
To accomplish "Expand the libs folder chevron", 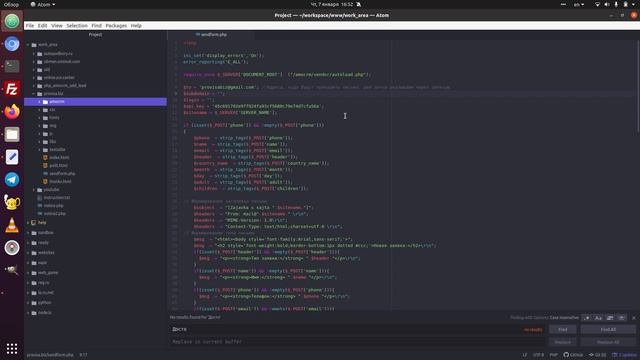I will coord(40,142).
